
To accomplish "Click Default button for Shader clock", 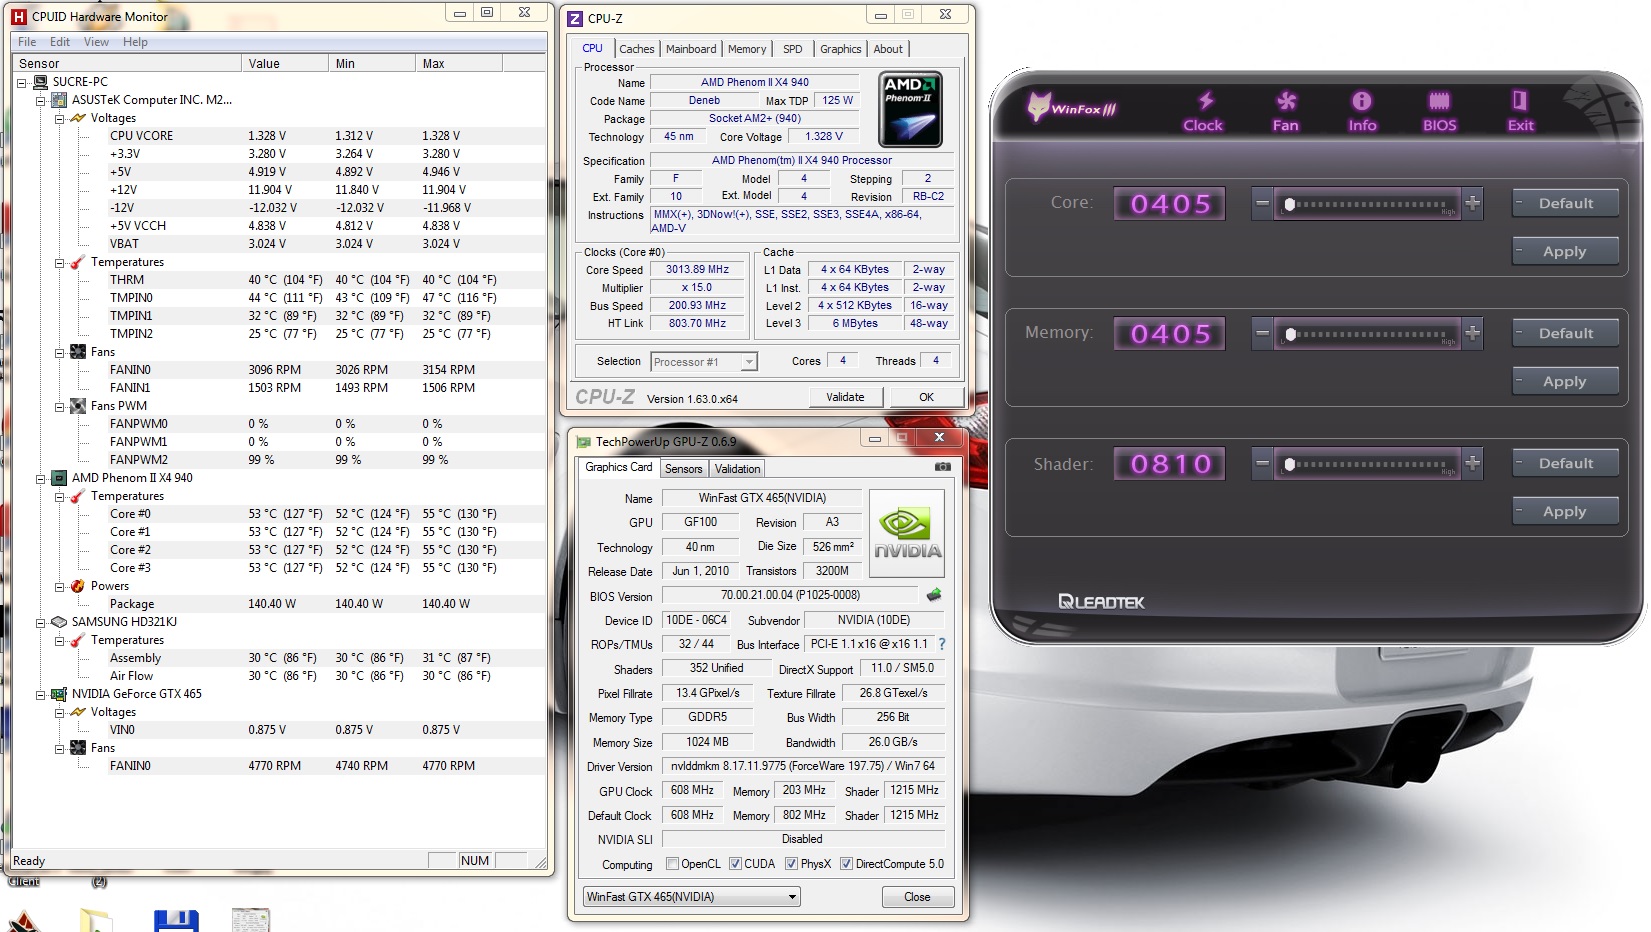I will [1565, 463].
